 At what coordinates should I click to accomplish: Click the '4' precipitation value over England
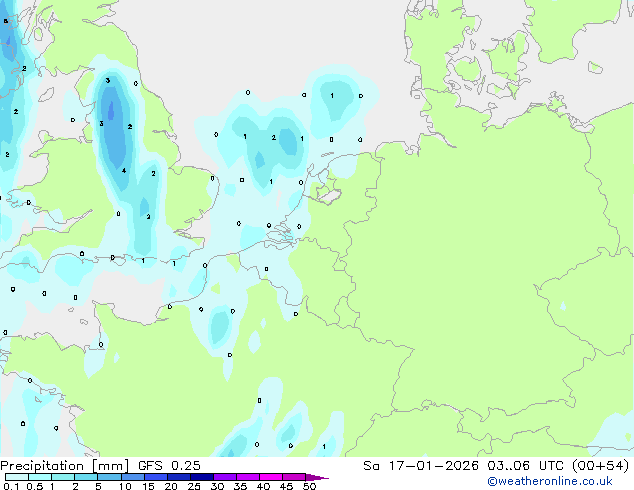124,171
